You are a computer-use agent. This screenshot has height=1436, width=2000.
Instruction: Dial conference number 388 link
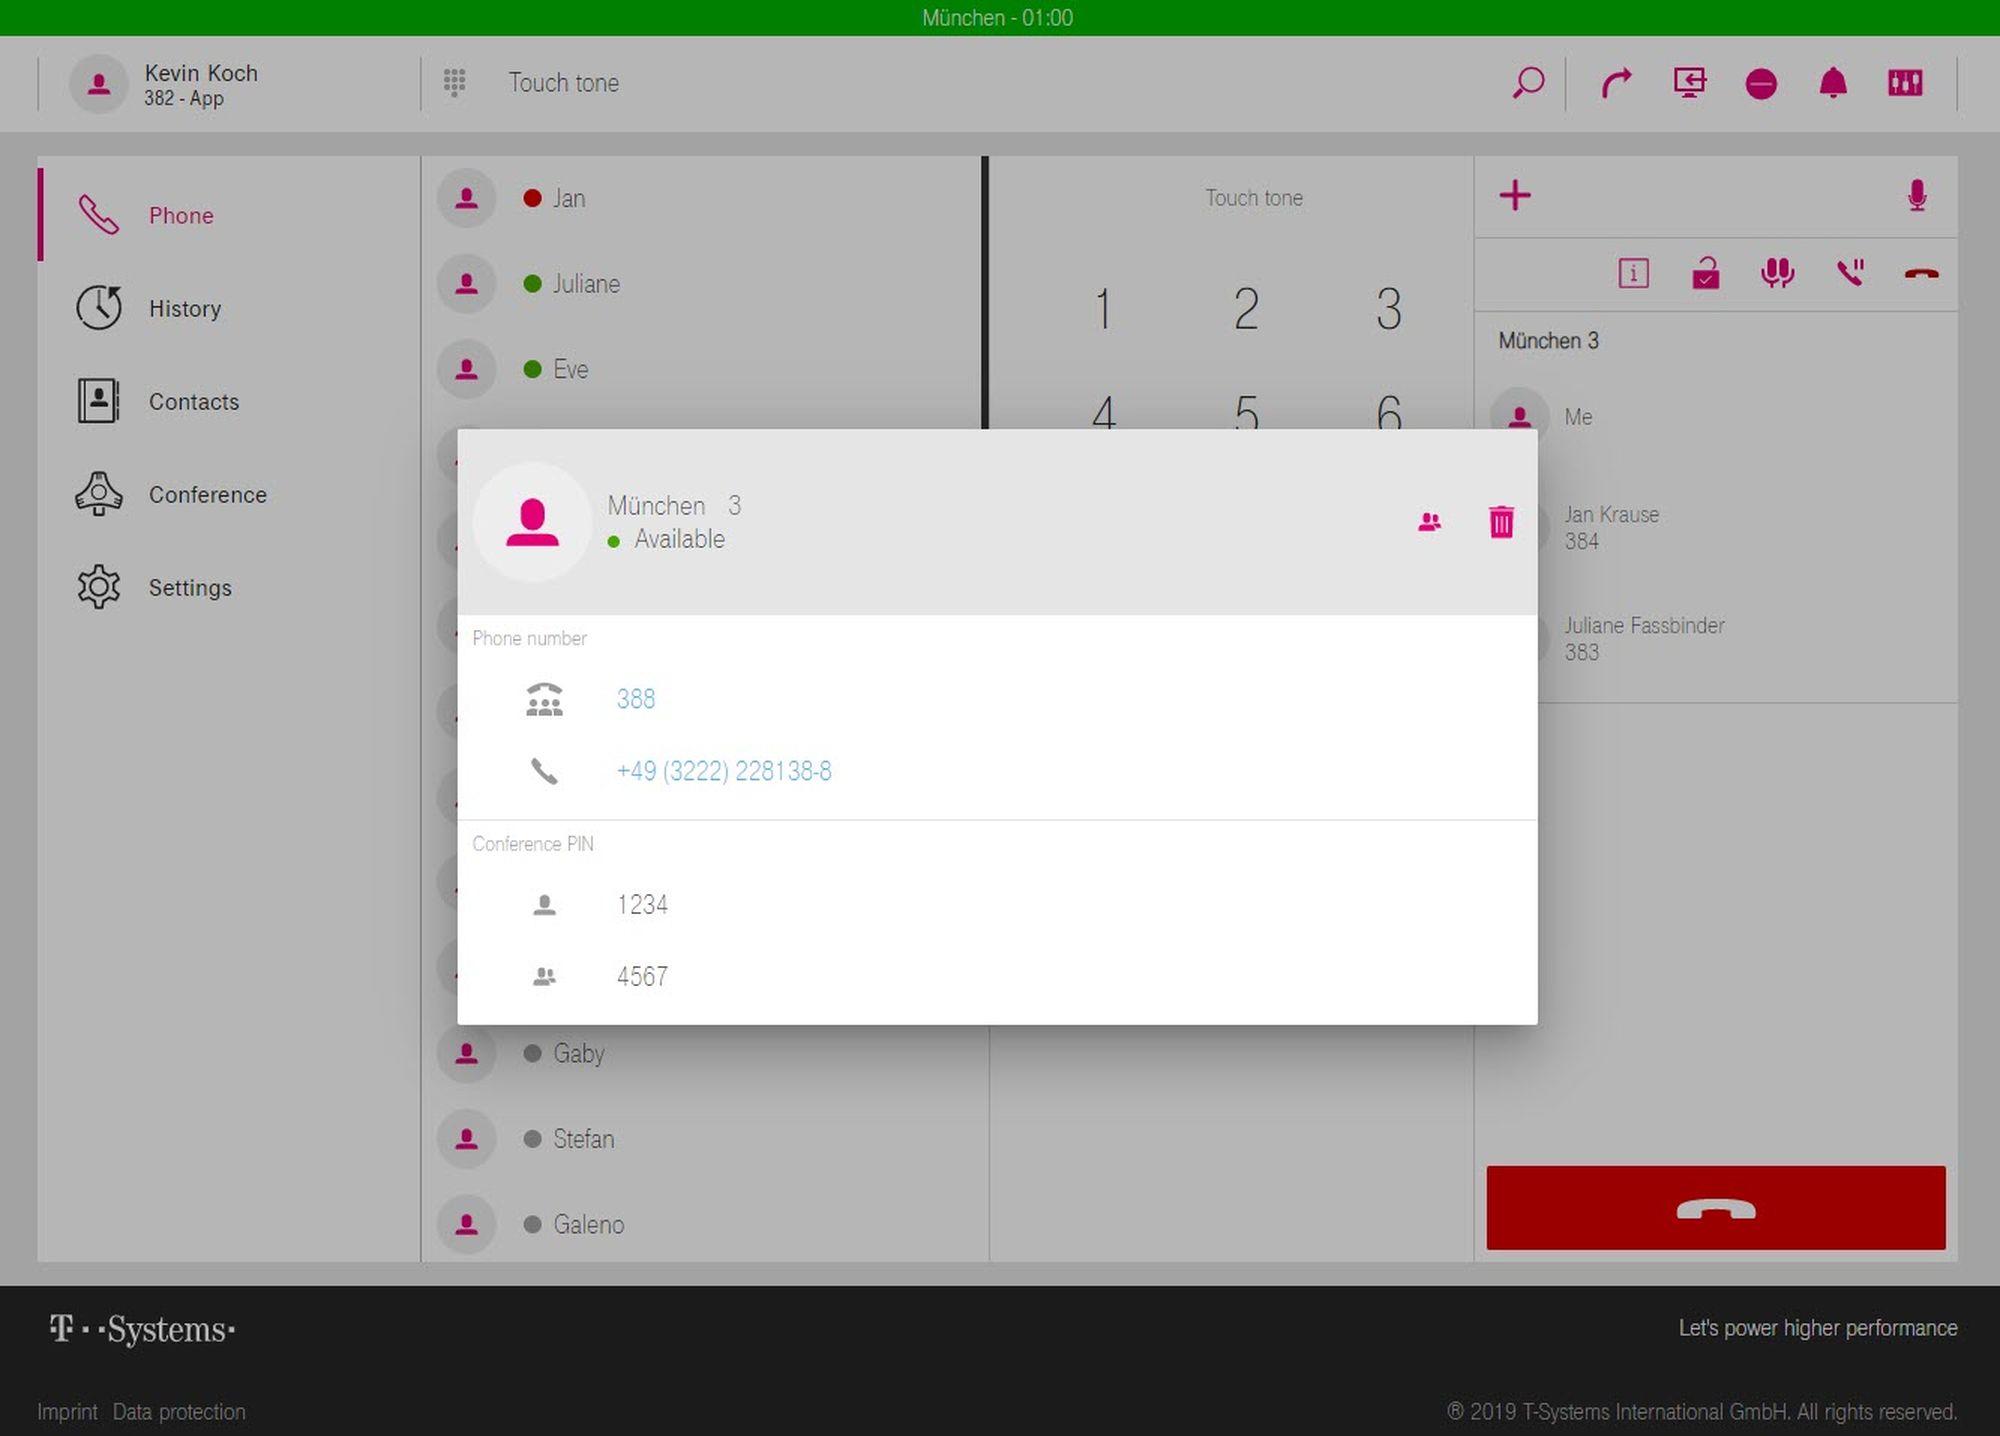click(x=636, y=699)
